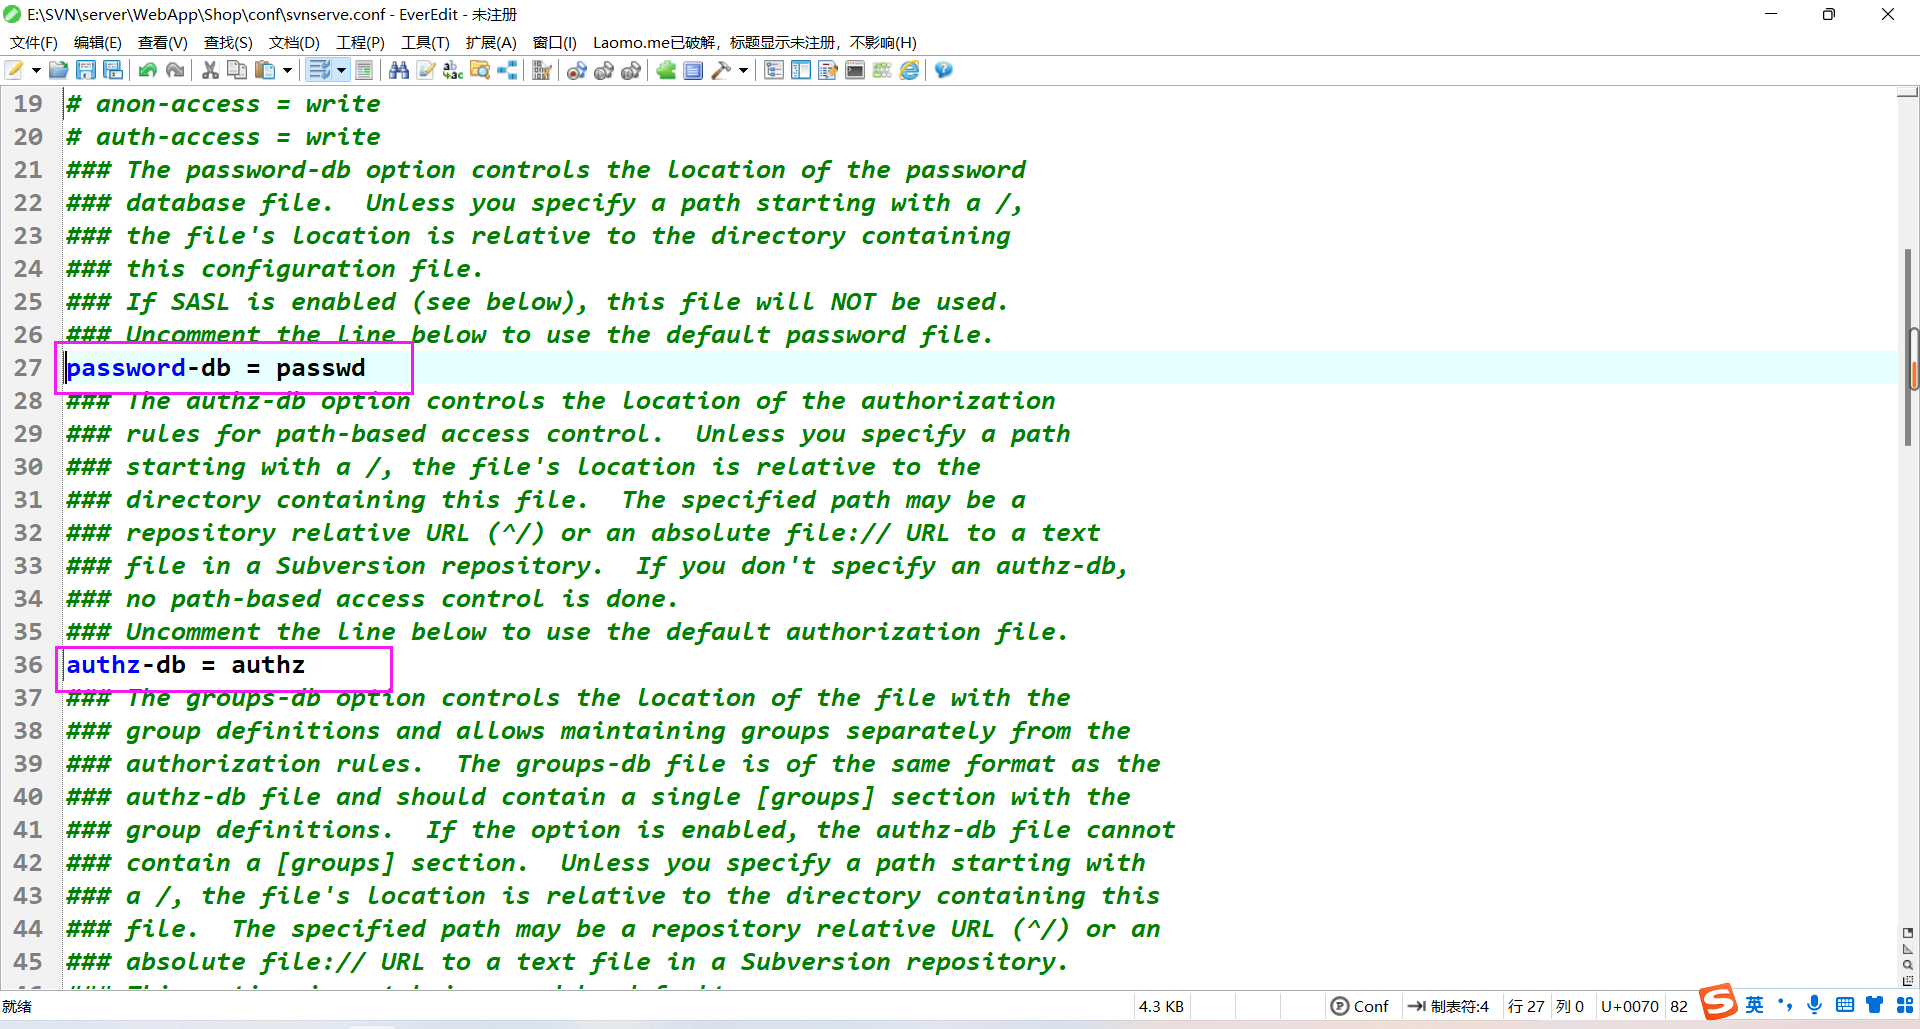The width and height of the screenshot is (1920, 1029).
Task: Open the 查看(V) menu
Action: (x=163, y=42)
